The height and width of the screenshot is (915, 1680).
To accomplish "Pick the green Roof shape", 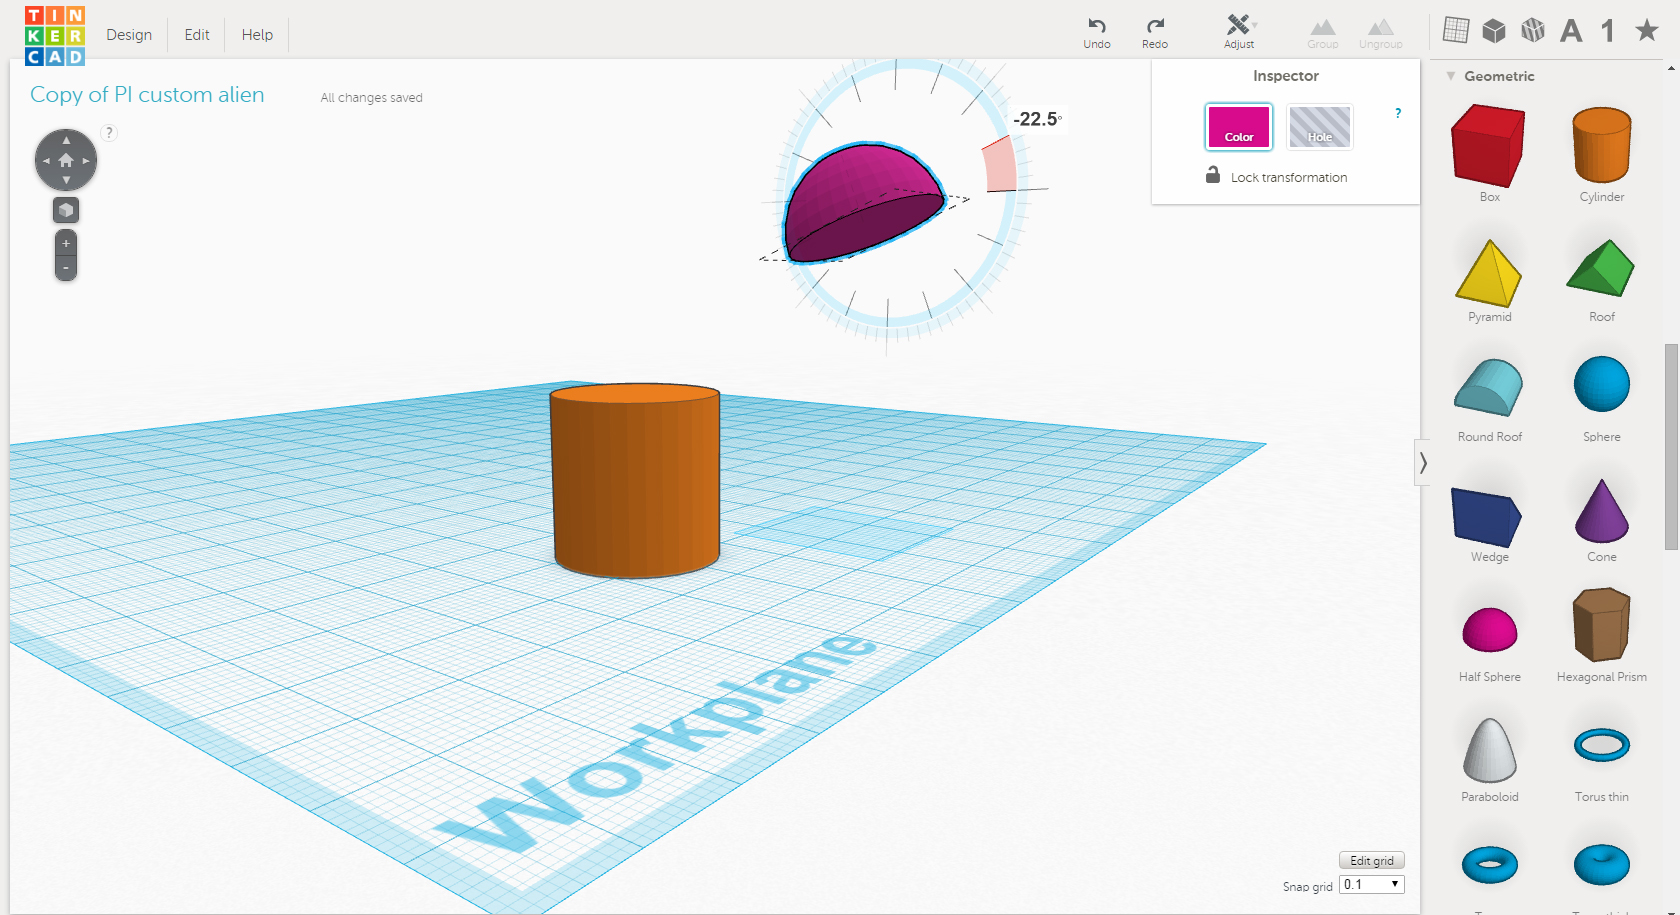I will click(1601, 268).
